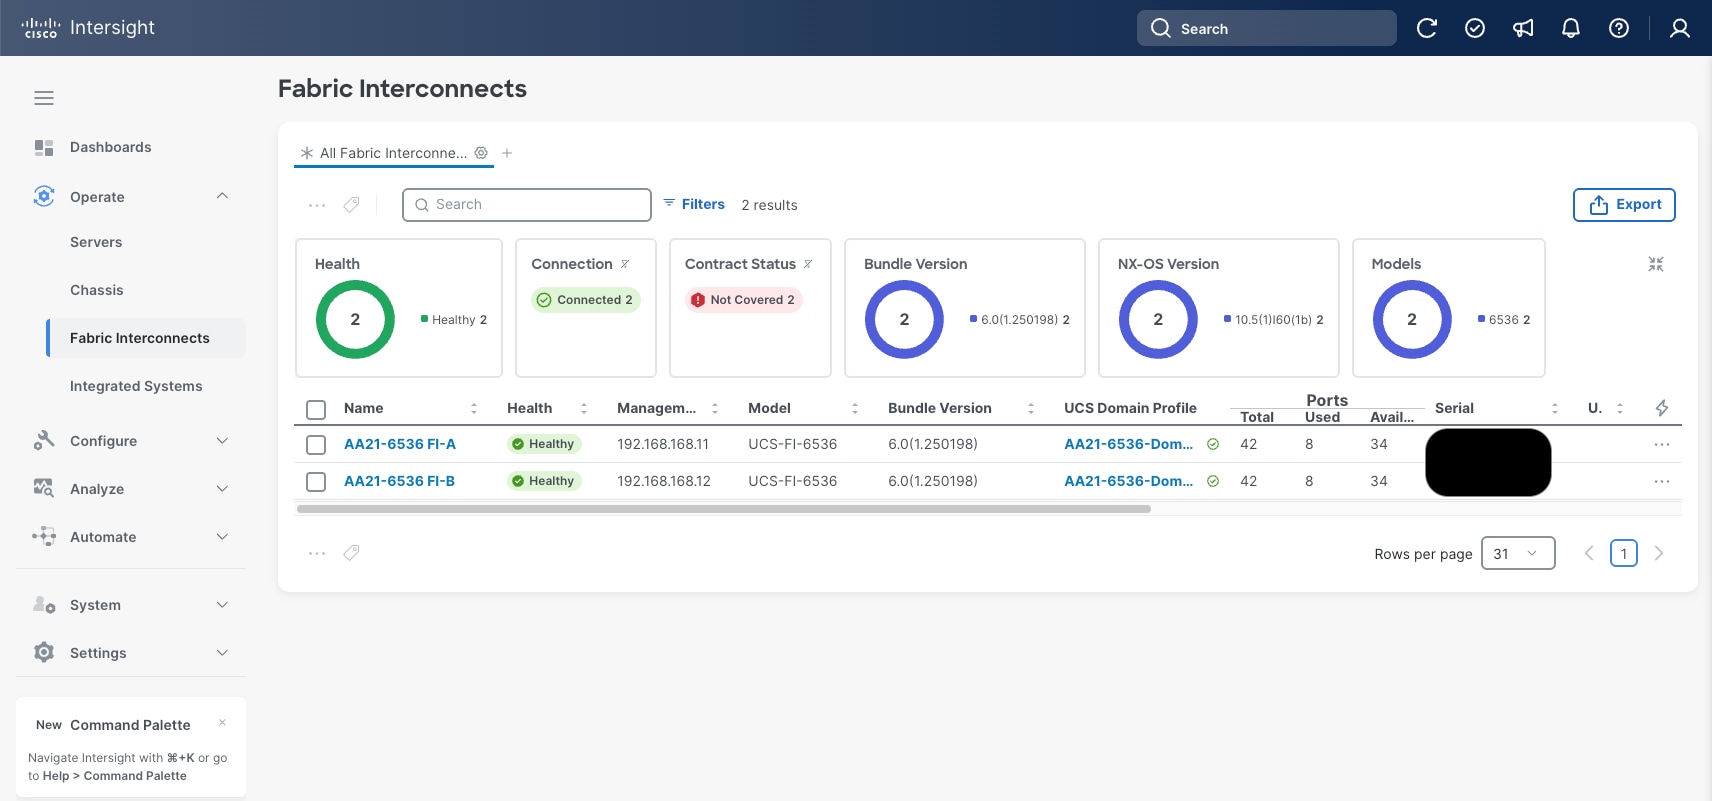1712x801 pixels.
Task: Collapse the summary widgets panel icon
Action: click(x=1655, y=264)
